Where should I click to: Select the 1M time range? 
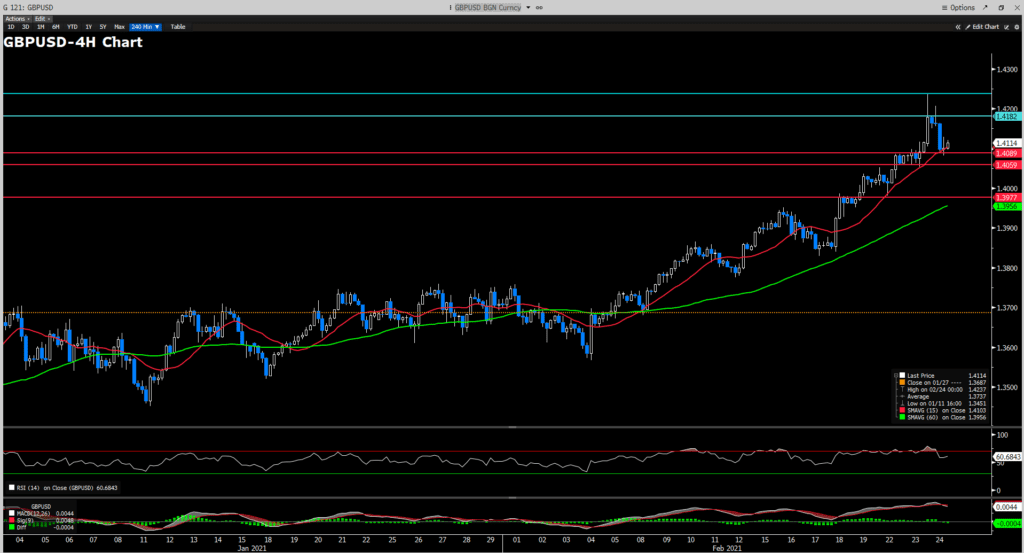40,27
